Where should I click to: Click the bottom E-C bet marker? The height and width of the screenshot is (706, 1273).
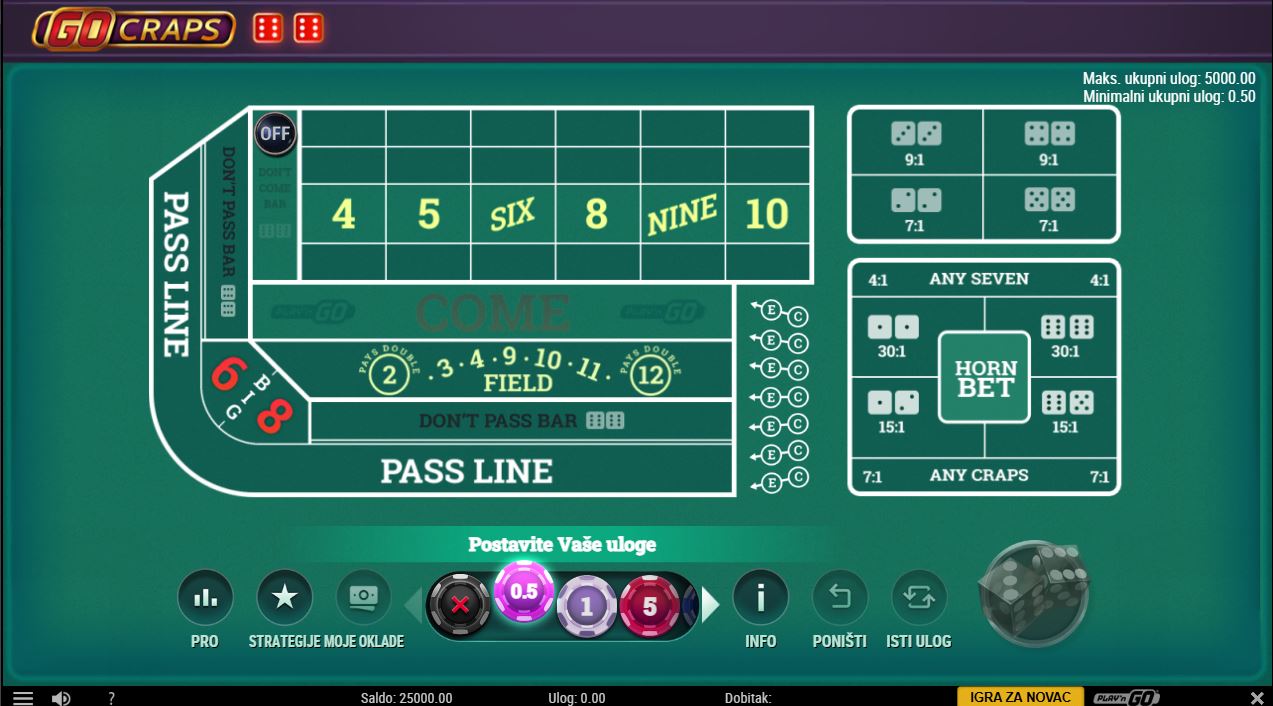coord(780,481)
